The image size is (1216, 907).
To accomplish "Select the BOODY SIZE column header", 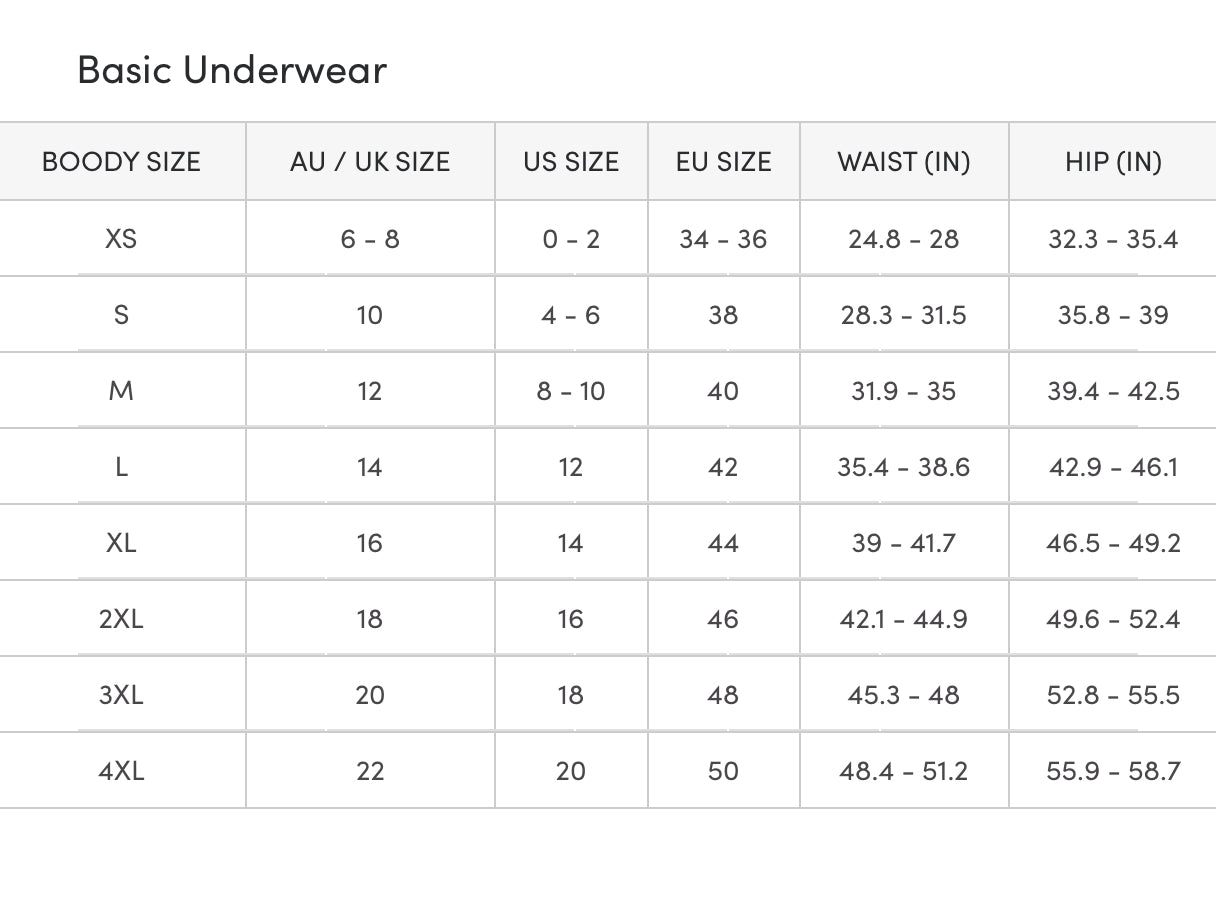I will click(121, 162).
